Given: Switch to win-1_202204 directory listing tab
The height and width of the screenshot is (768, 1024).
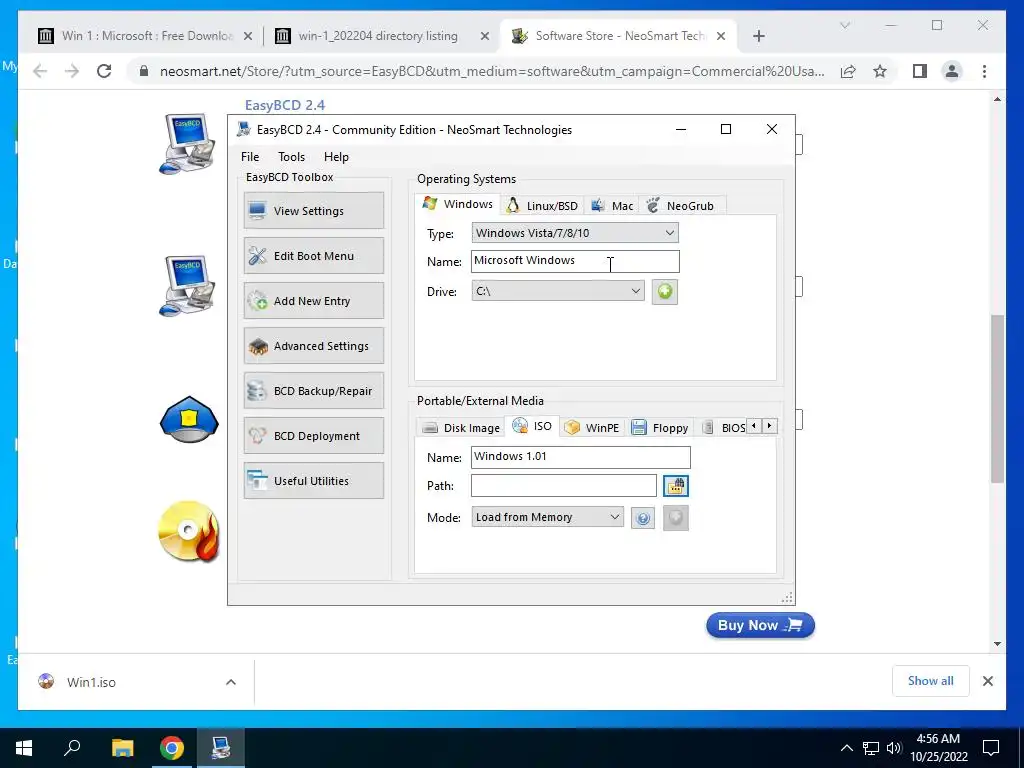Looking at the screenshot, I should pyautogui.click(x=381, y=36).
